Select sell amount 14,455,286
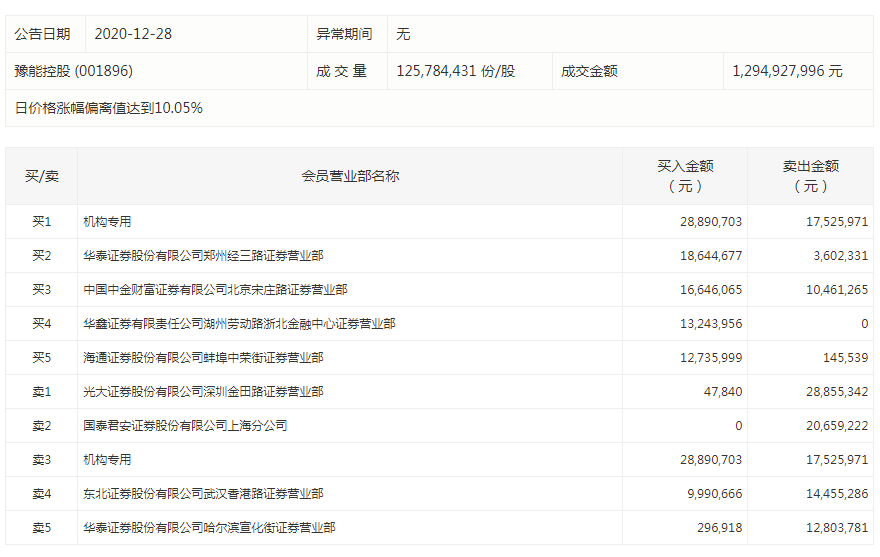Image resolution: width=880 pixels, height=557 pixels. click(x=837, y=494)
